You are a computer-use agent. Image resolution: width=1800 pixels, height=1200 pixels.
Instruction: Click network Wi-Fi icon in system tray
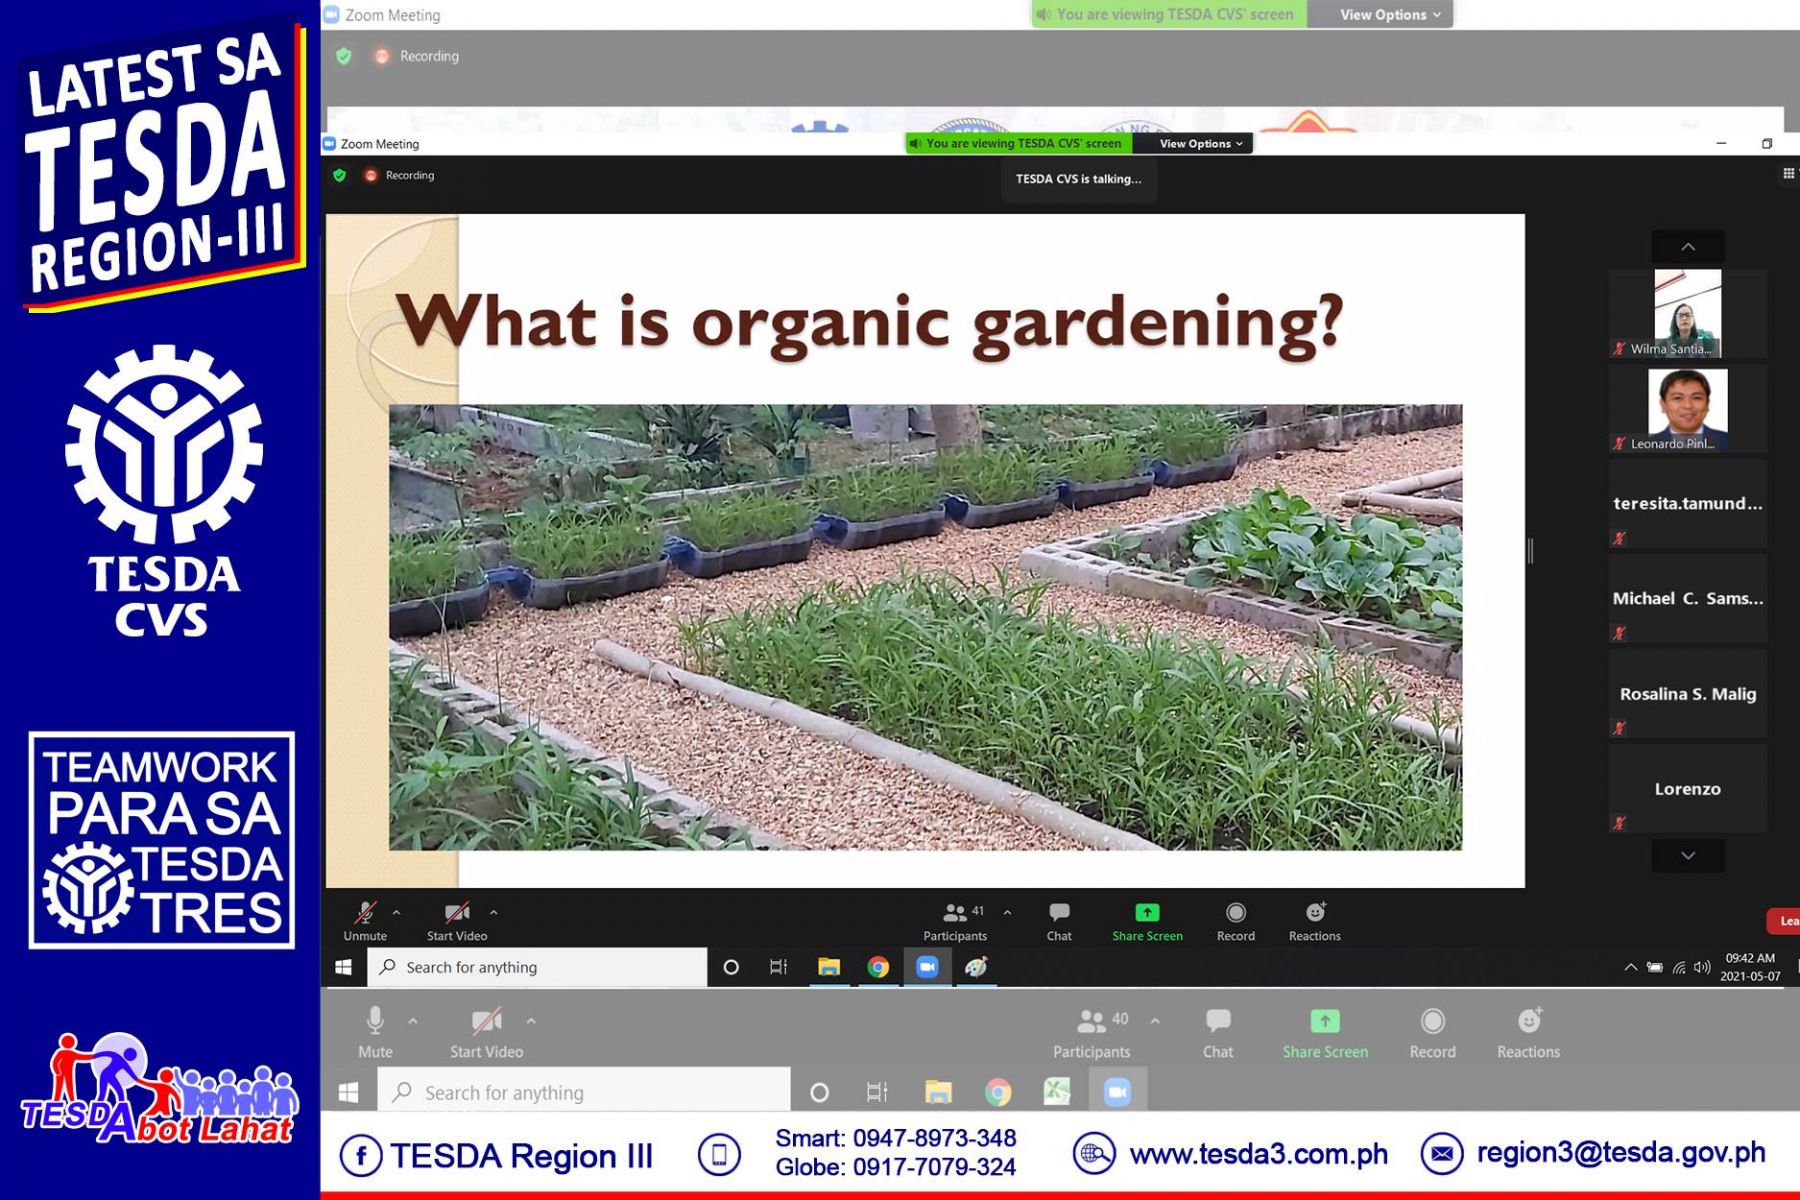click(x=1679, y=967)
